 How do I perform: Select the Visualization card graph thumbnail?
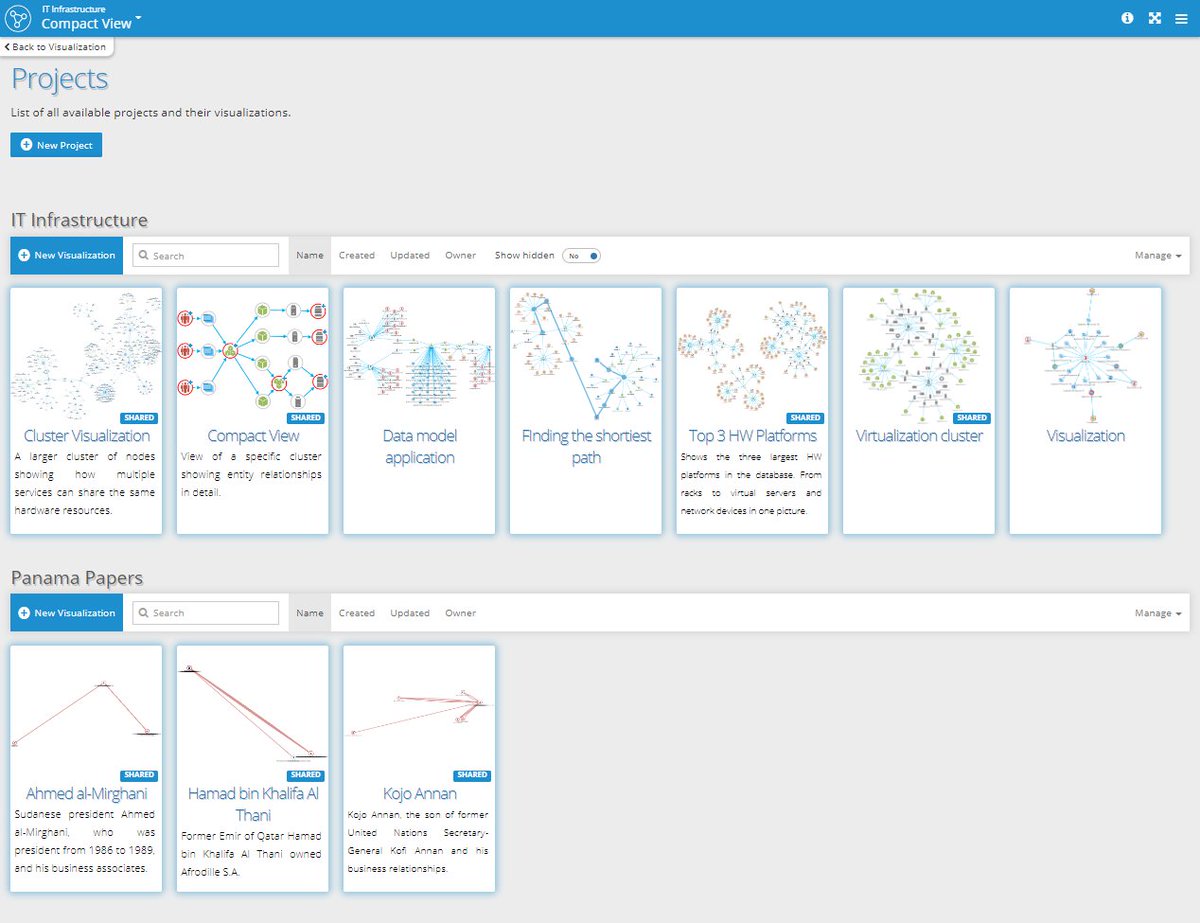1086,357
